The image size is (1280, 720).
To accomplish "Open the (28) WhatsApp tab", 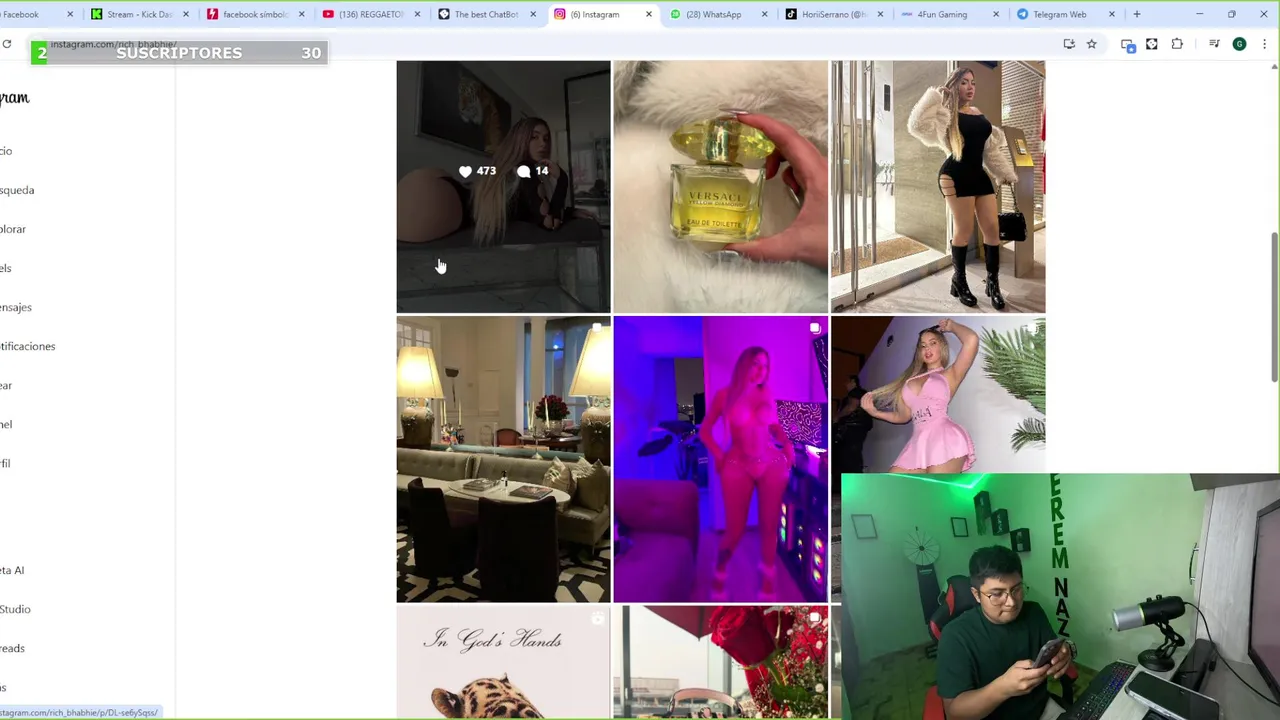I will [716, 14].
